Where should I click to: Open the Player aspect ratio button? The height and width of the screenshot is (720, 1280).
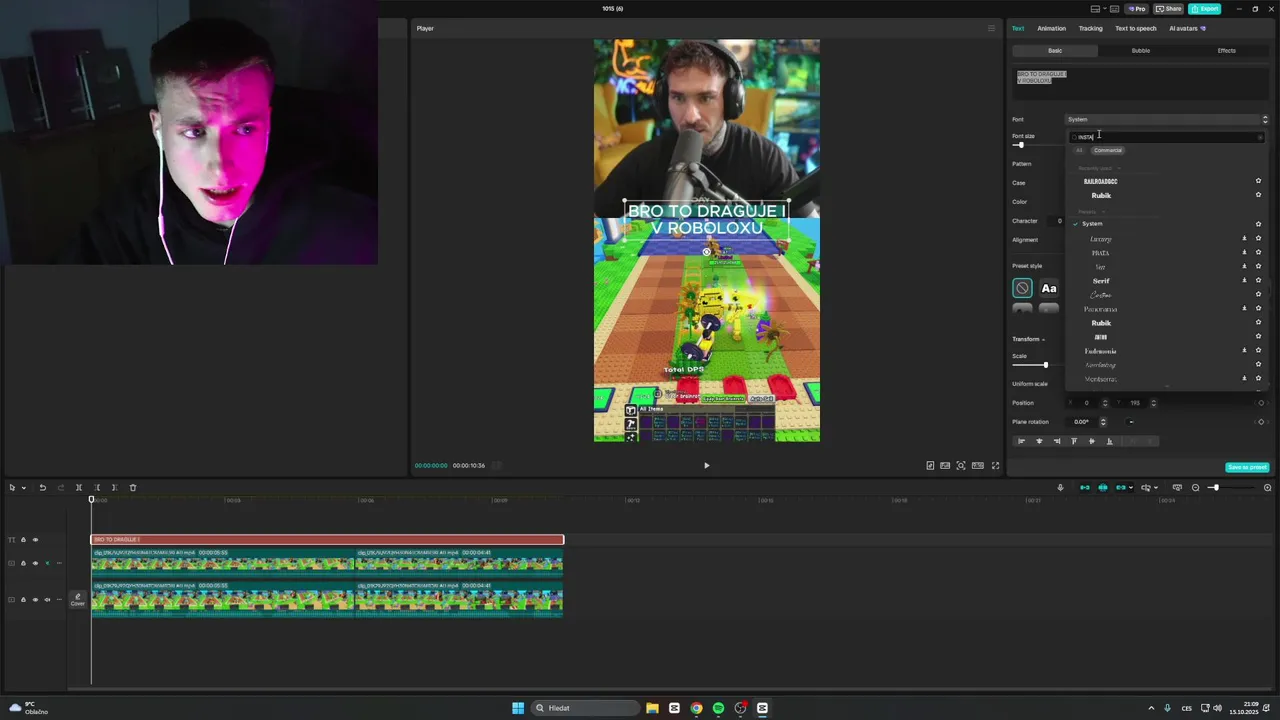(978, 465)
